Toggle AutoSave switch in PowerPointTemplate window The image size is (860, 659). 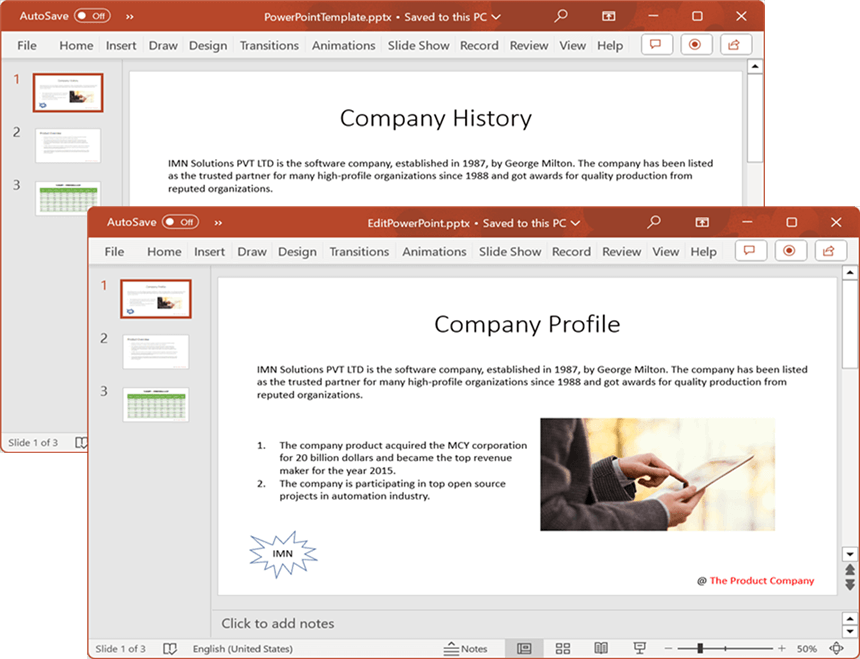[92, 16]
